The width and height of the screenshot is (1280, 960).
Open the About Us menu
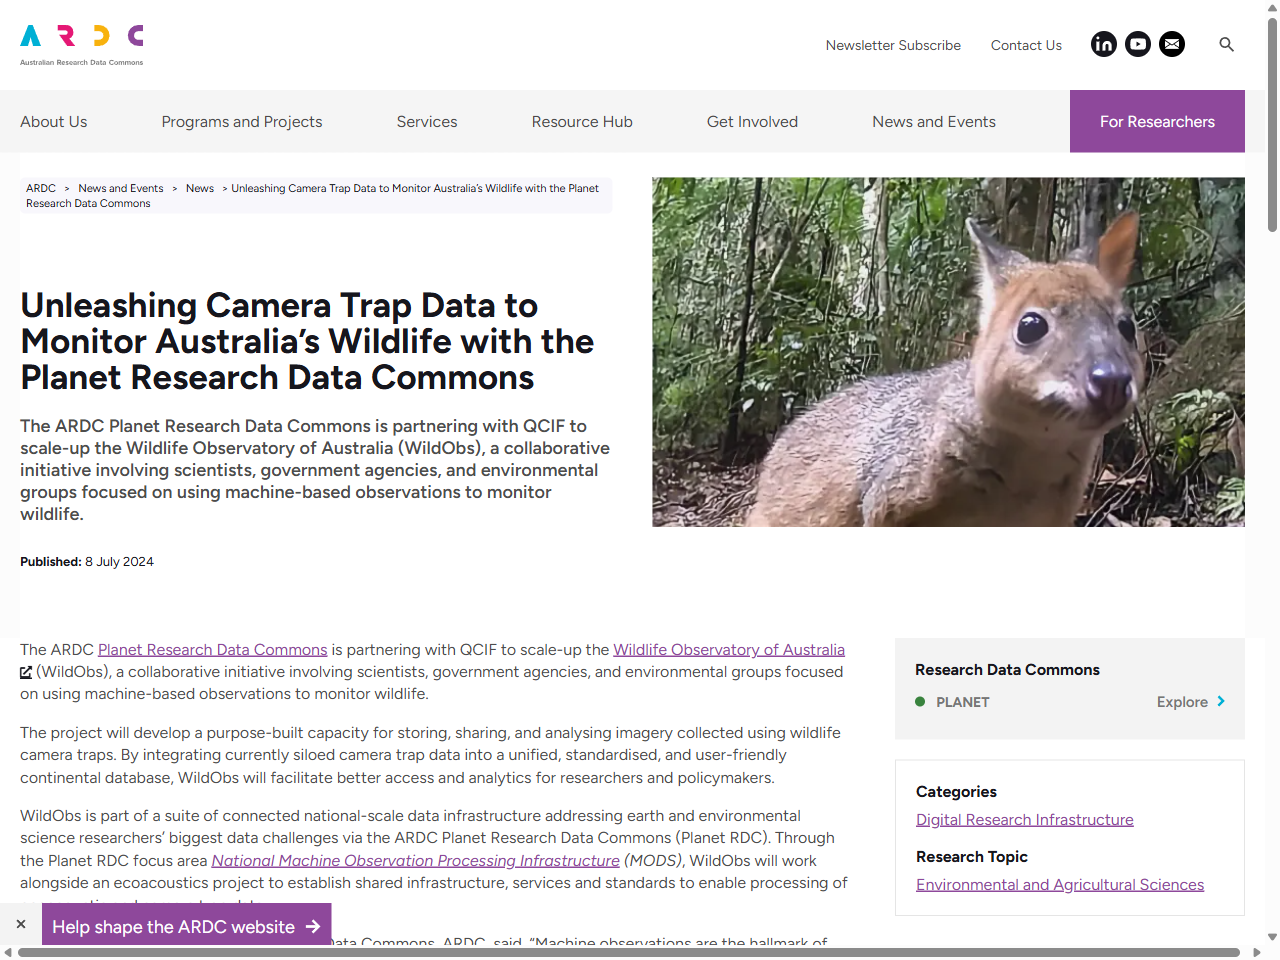[53, 121]
